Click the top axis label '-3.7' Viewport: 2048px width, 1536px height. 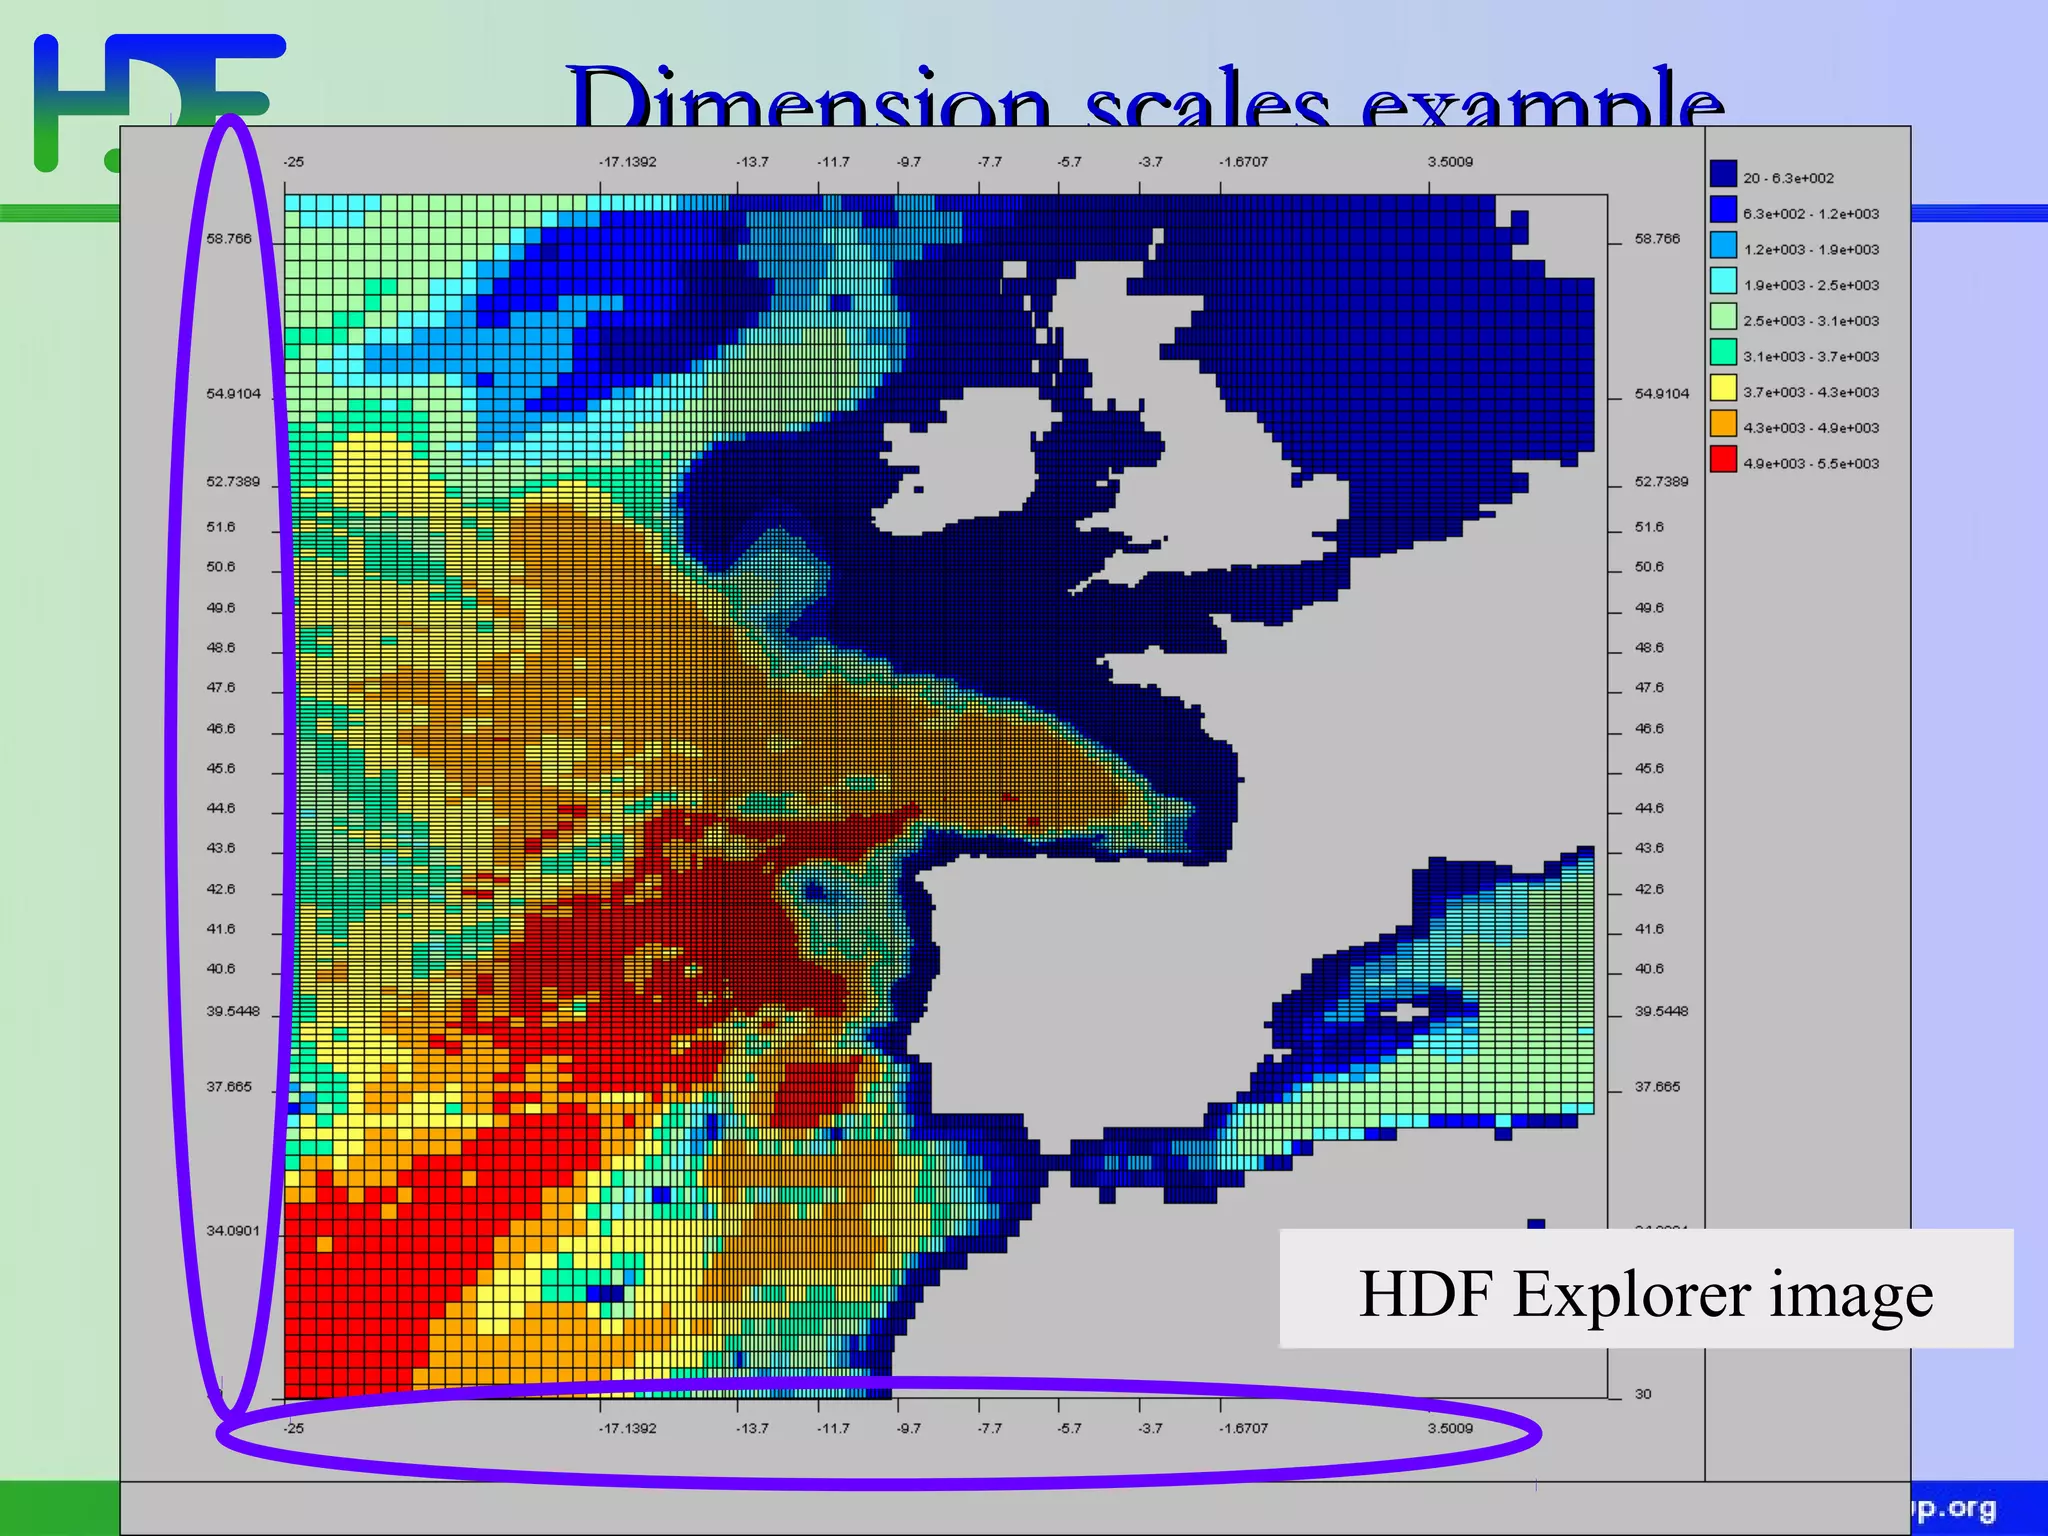pos(1150,162)
